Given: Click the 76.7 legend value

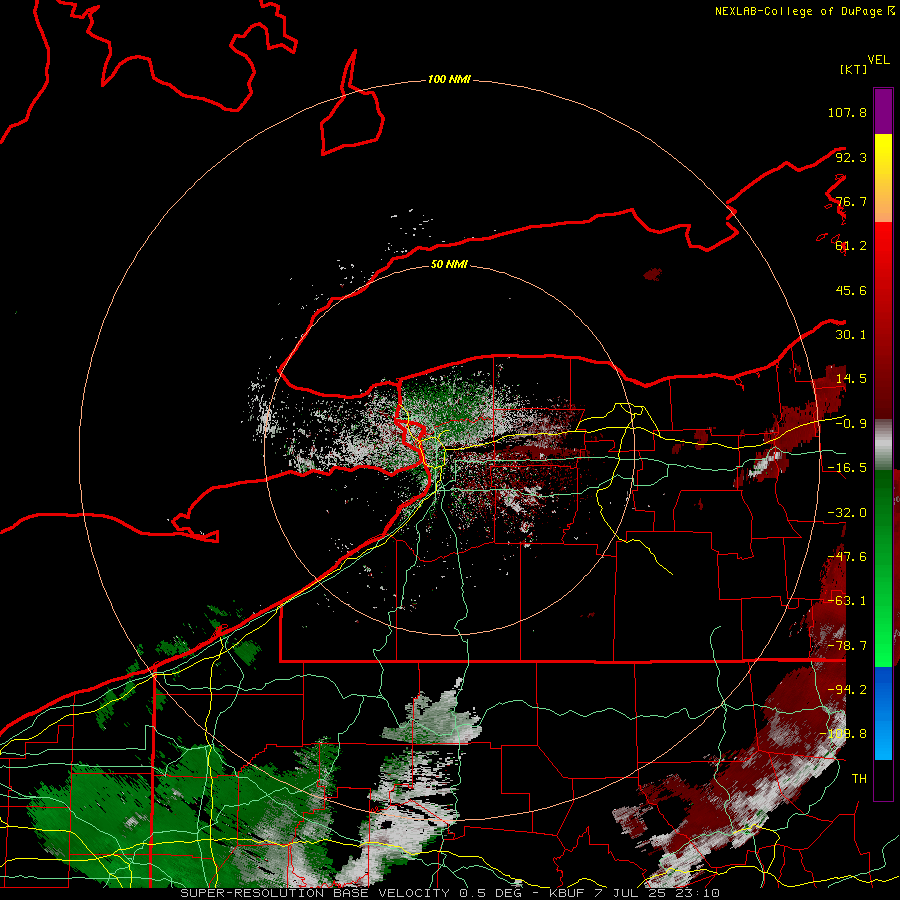Looking at the screenshot, I should [x=851, y=201].
